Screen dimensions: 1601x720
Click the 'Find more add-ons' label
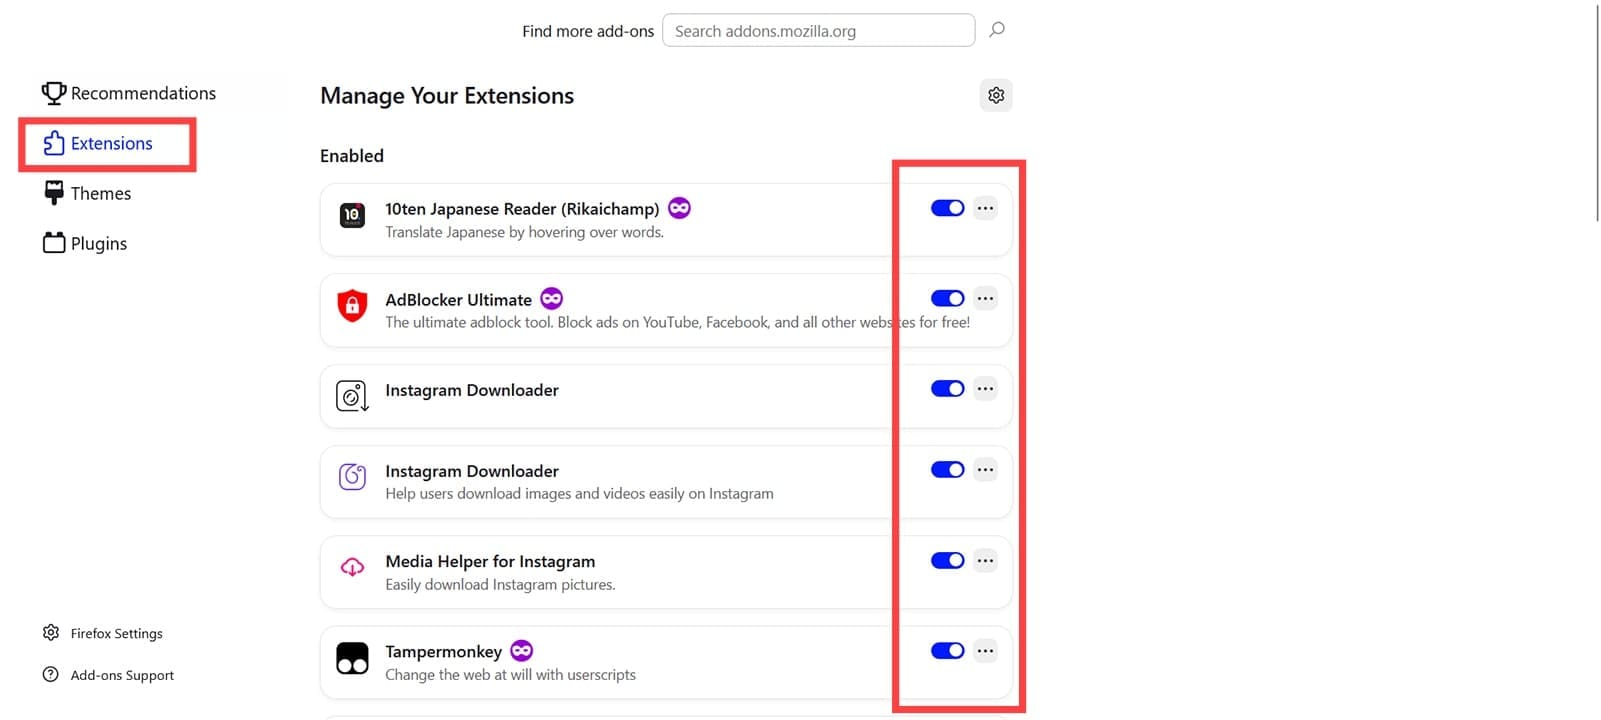(588, 31)
